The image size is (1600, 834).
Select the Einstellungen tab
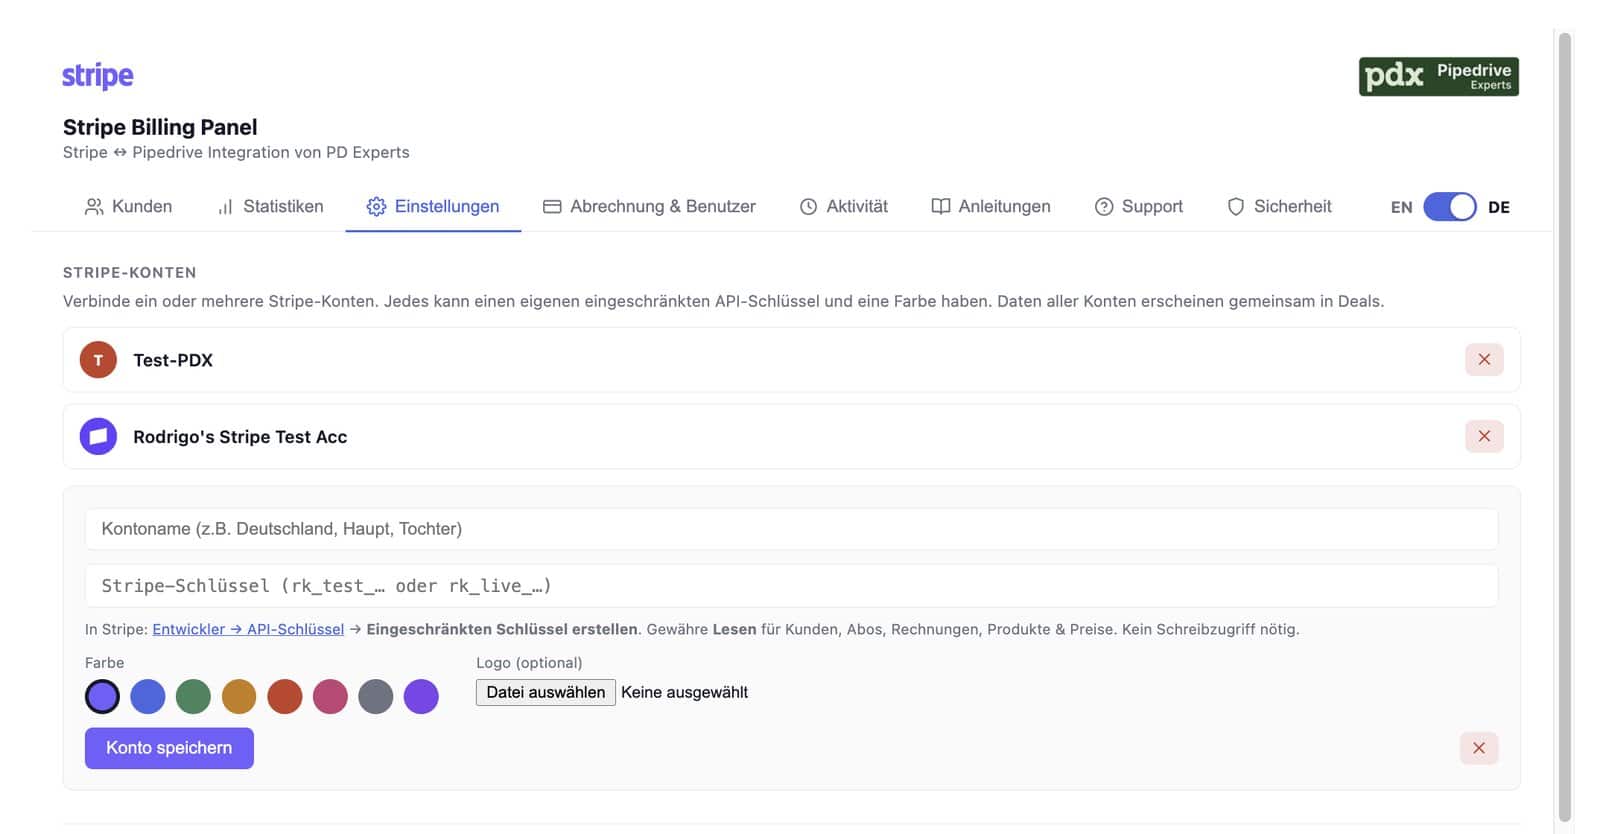click(433, 206)
